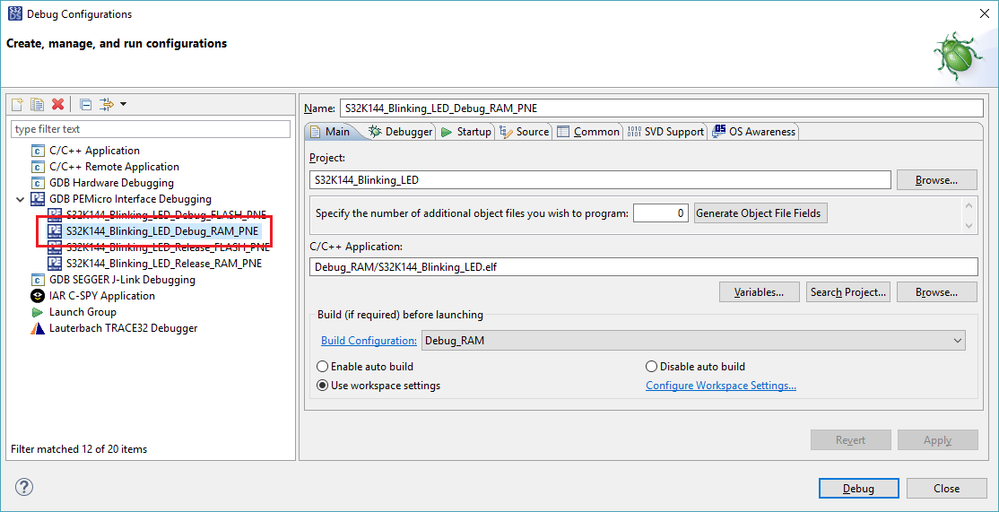Open Configure Workspace Settings link
Screen dimensions: 999x512
[721, 386]
